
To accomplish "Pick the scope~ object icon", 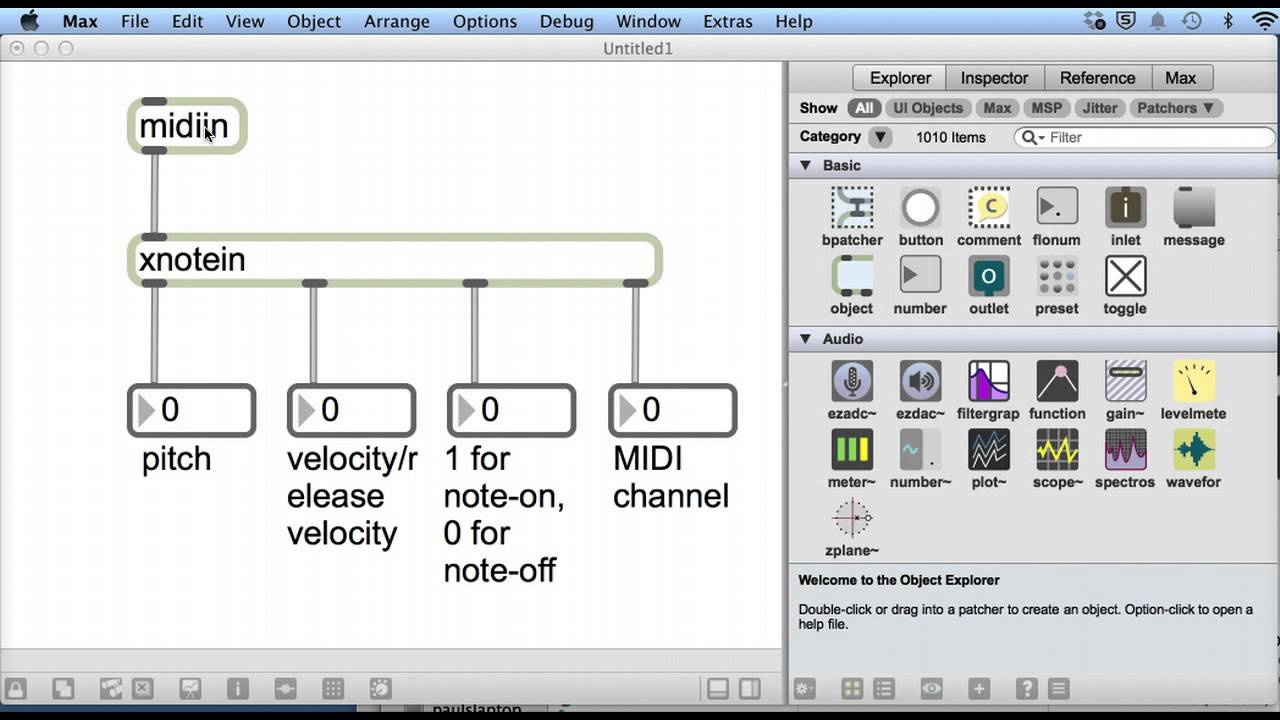I will (x=1057, y=450).
